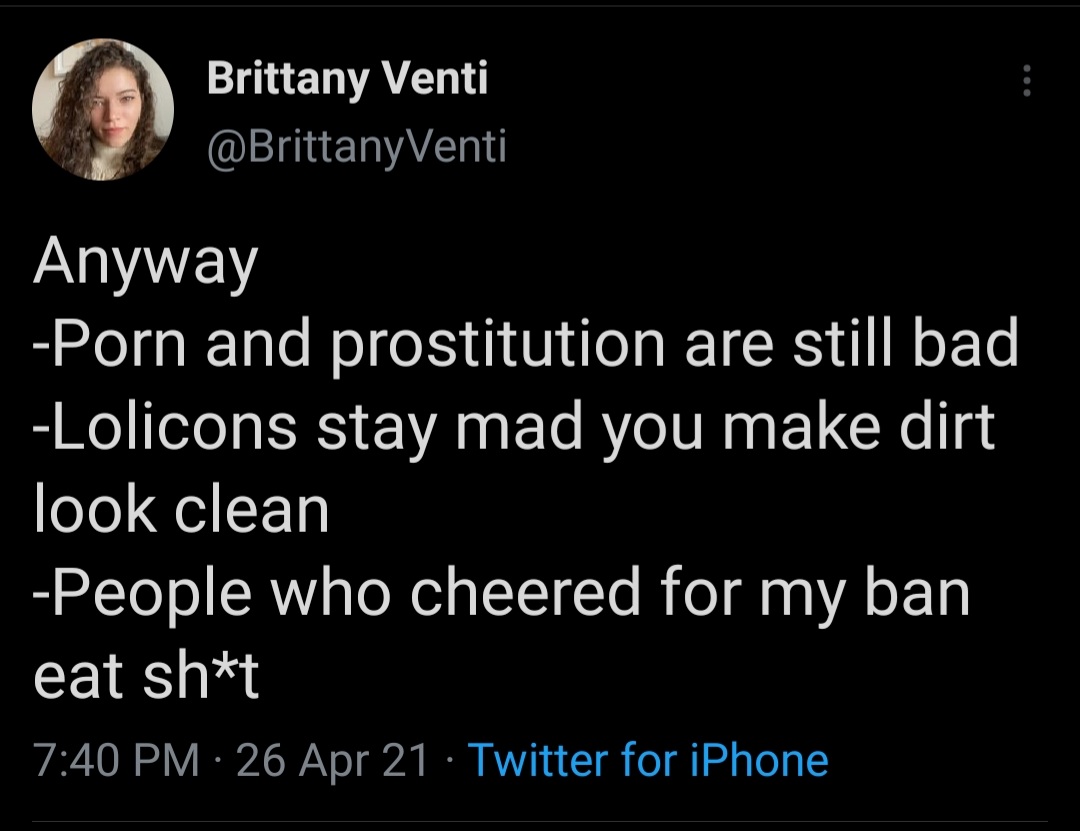The width and height of the screenshot is (1080, 831).
Task: Follow the Twitter for iPhone source link
Action: coord(648,760)
